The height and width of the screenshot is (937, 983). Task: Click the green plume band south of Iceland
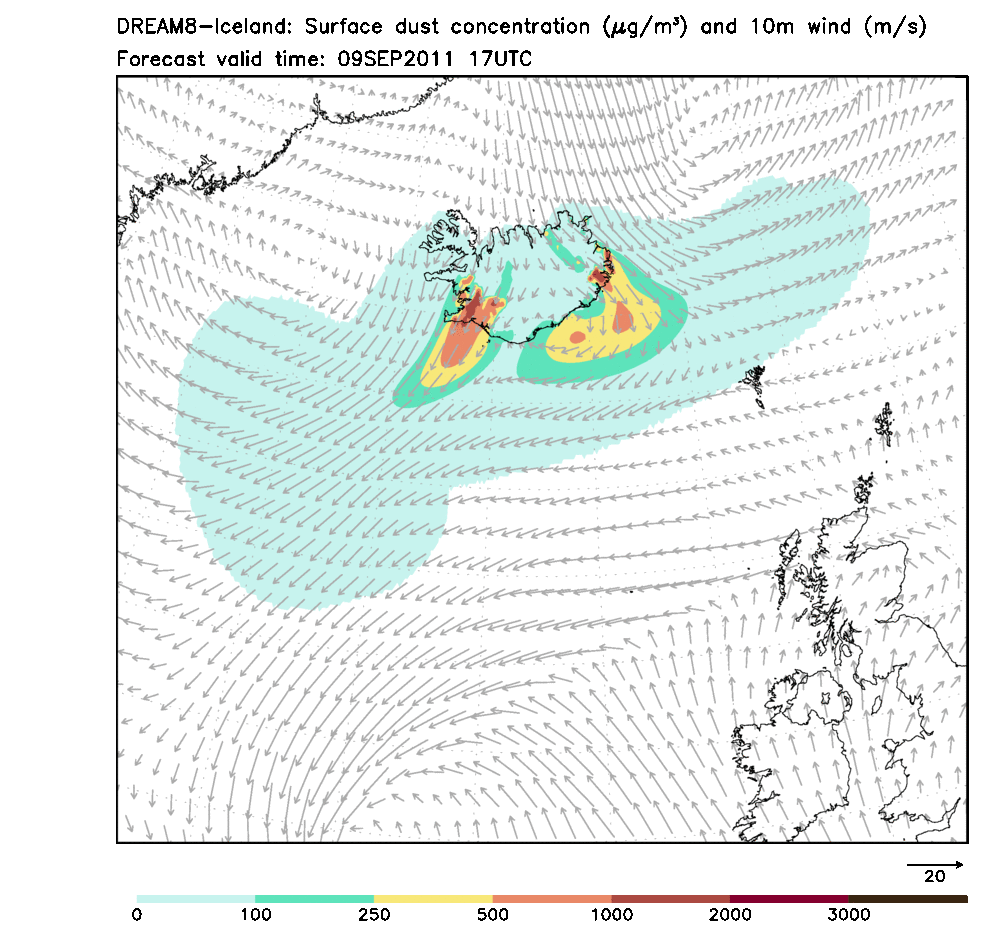pyautogui.click(x=550, y=367)
